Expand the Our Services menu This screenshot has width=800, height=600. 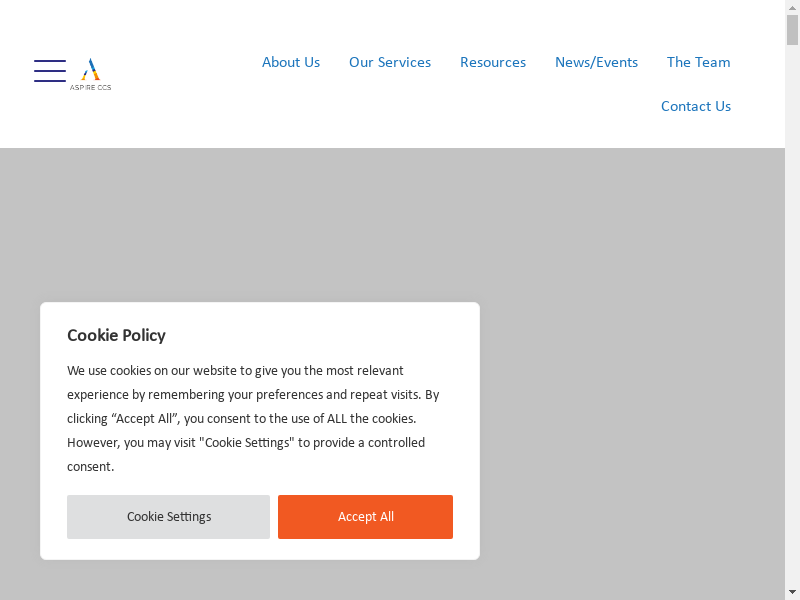[x=390, y=62]
